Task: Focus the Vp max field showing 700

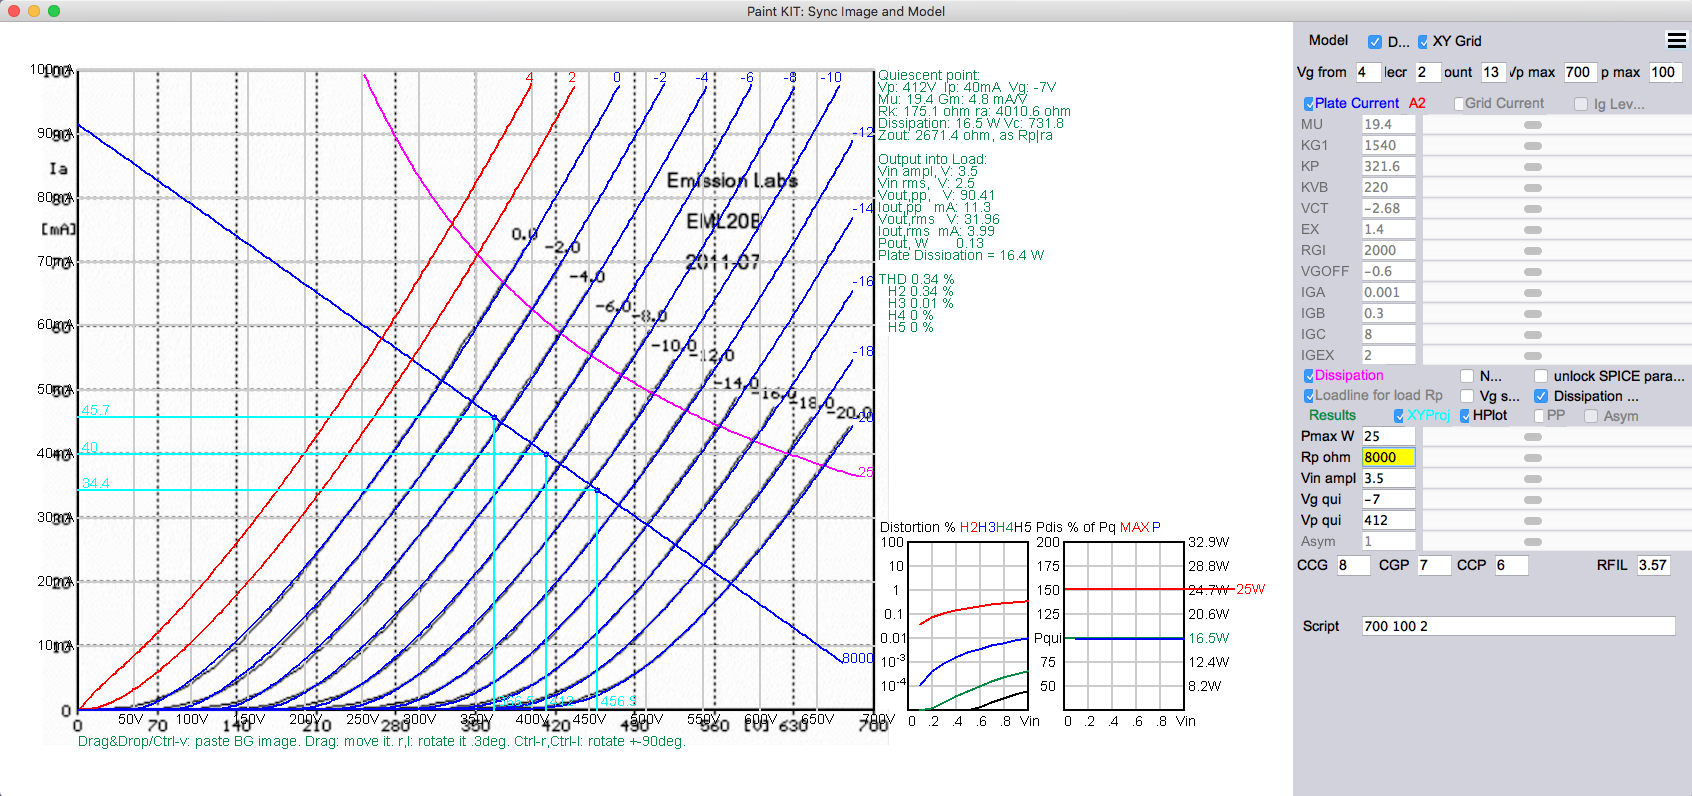Action: tap(1579, 72)
